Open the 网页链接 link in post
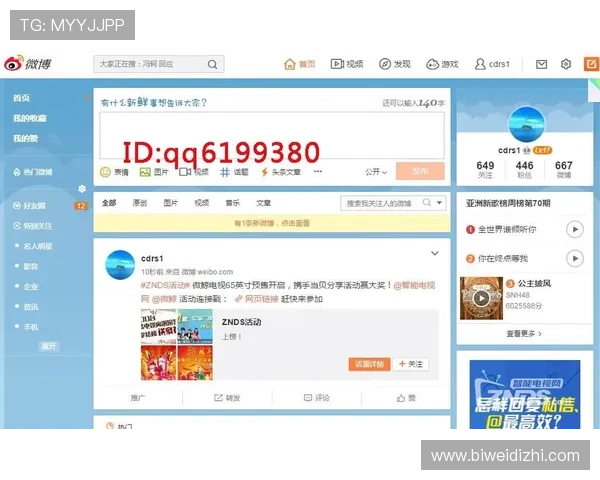The width and height of the screenshot is (600, 480). point(256,299)
